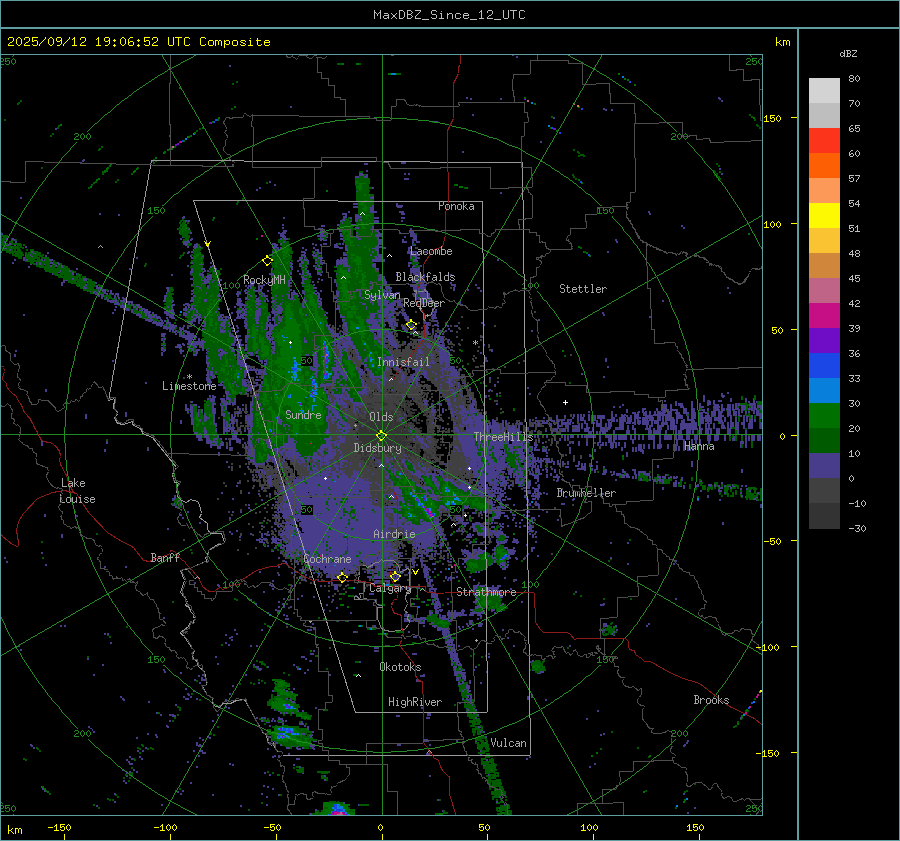
Task: Click the 48 value on the dBZ legend
Action: coord(854,253)
